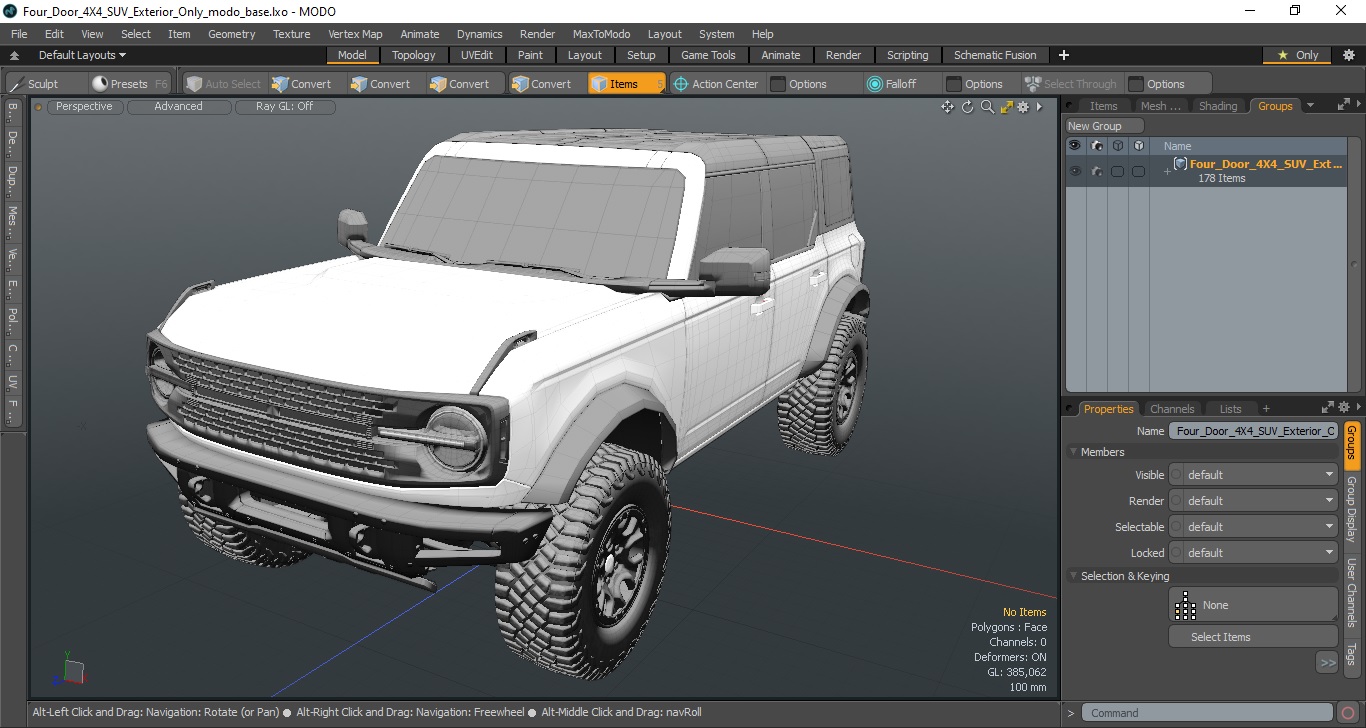
Task: Select the Sculpt tool
Action: [x=34, y=84]
